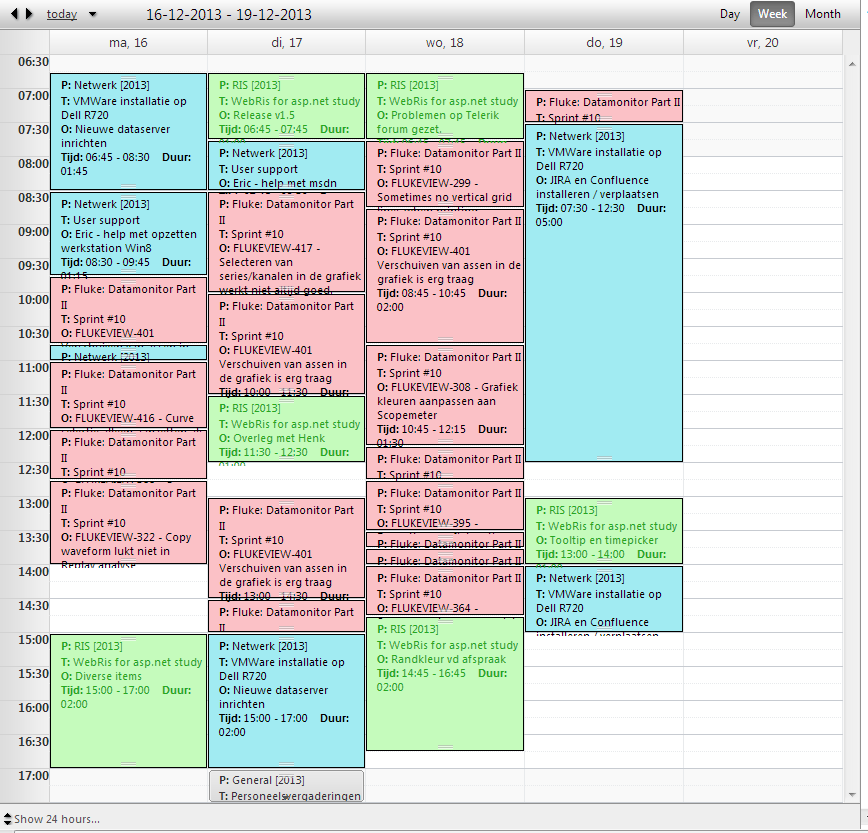
Task: Click the up-down arrow icon beside Show 24 hours
Action: click(7, 819)
